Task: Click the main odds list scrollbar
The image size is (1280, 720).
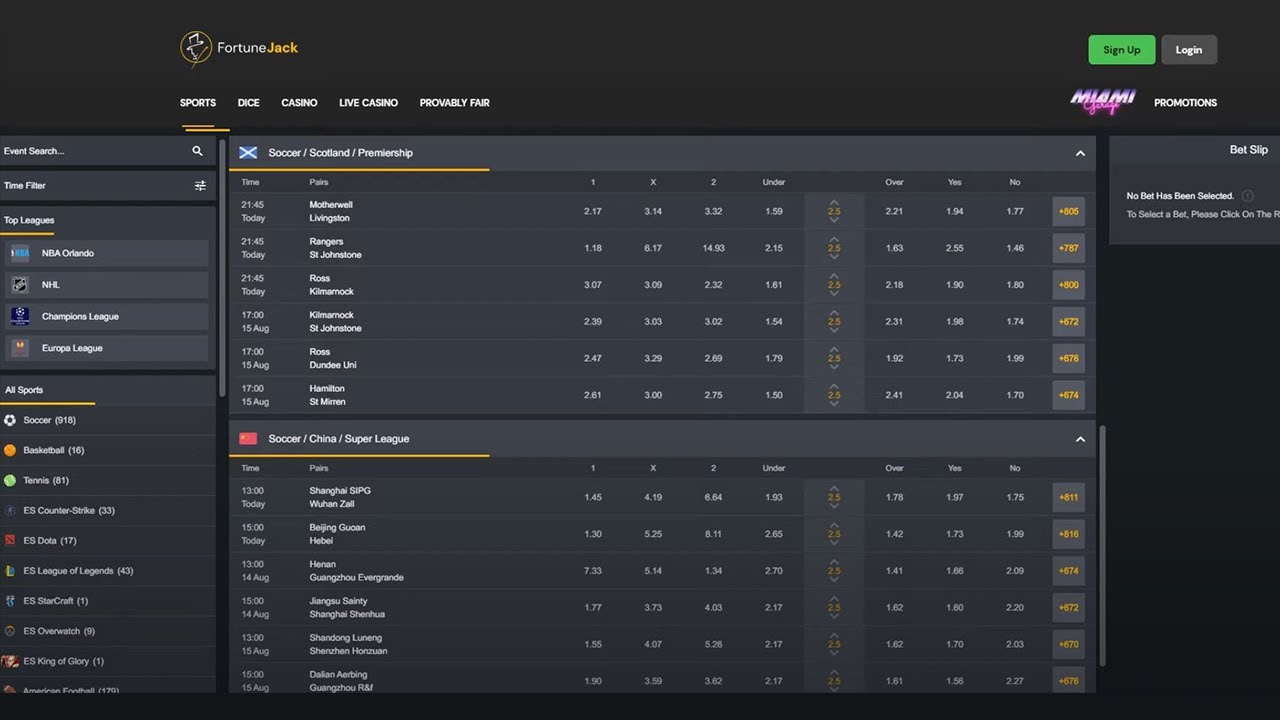Action: (x=1103, y=547)
